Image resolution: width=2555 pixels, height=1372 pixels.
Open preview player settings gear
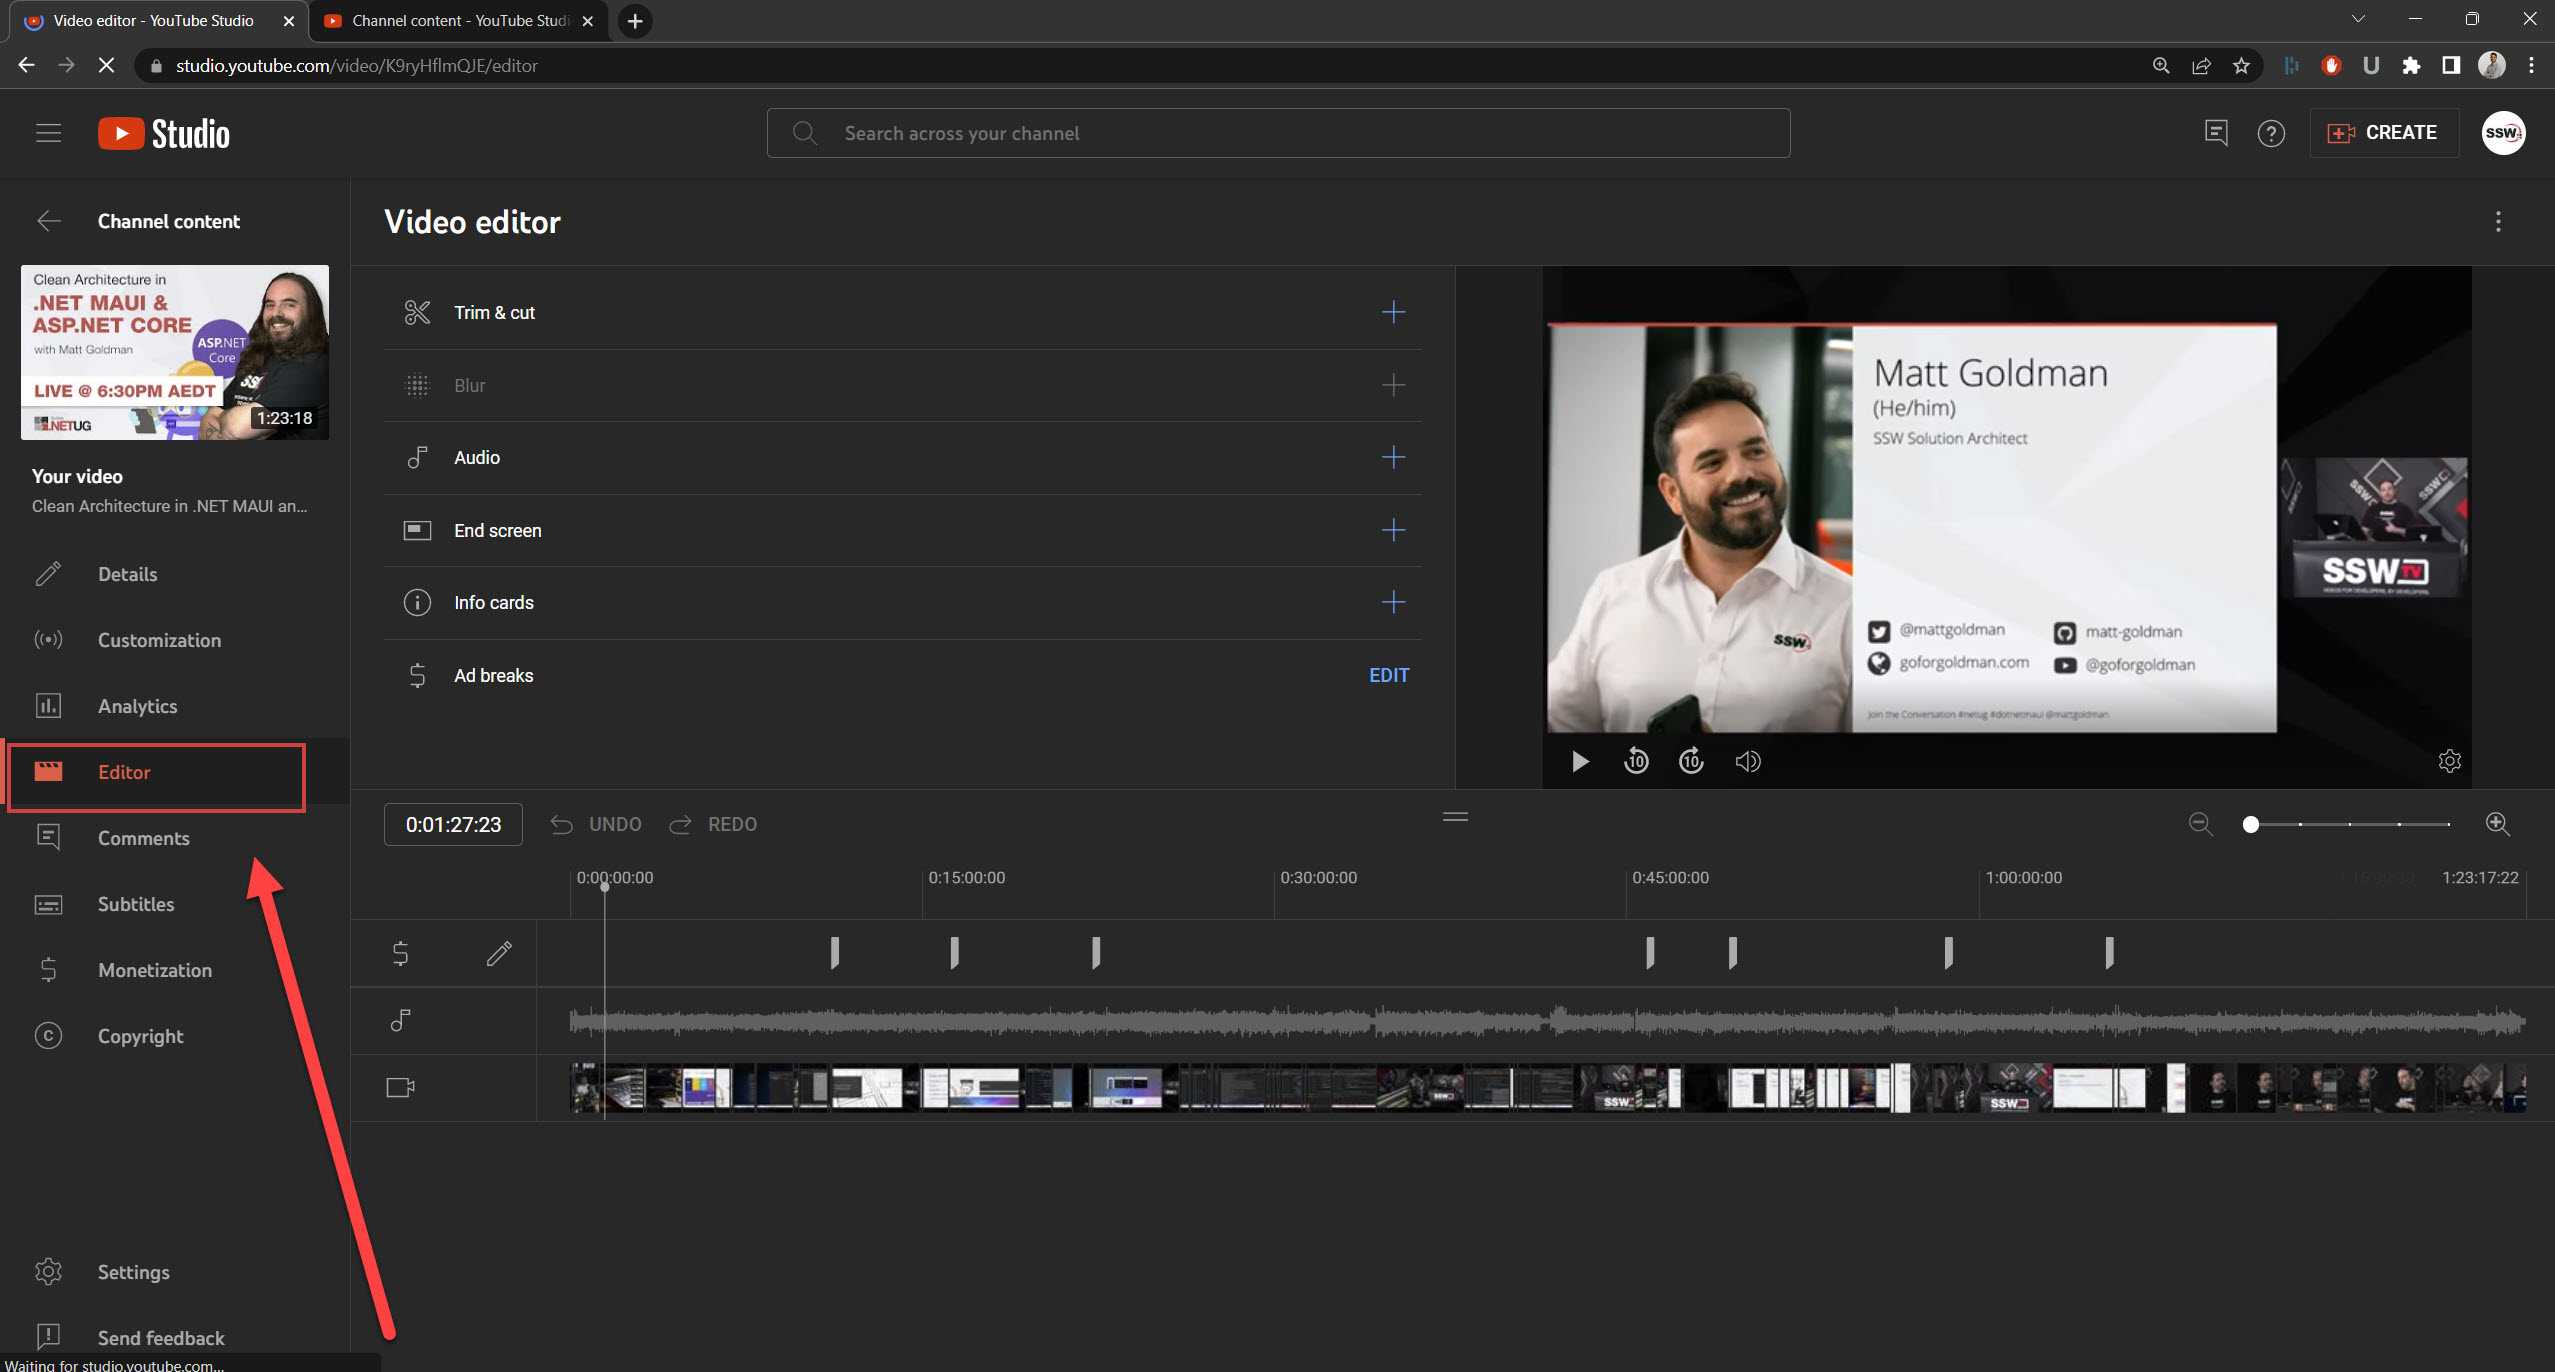pos(2449,762)
